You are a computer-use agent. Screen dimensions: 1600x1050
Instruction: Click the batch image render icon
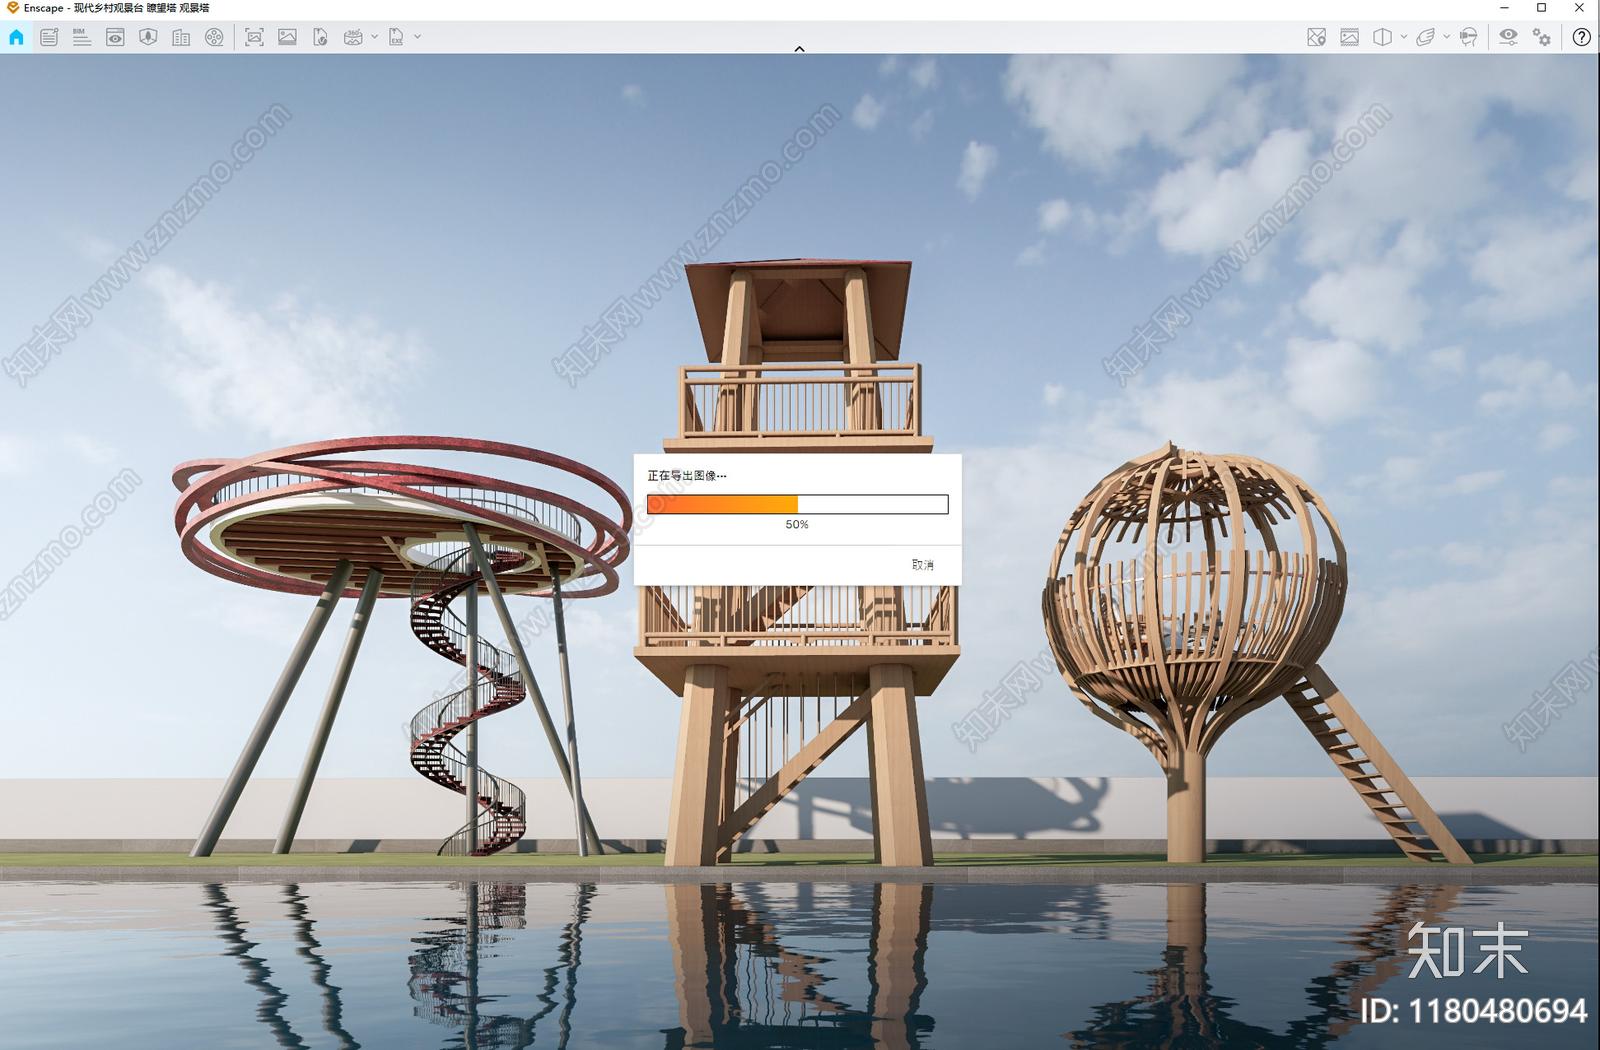point(287,37)
